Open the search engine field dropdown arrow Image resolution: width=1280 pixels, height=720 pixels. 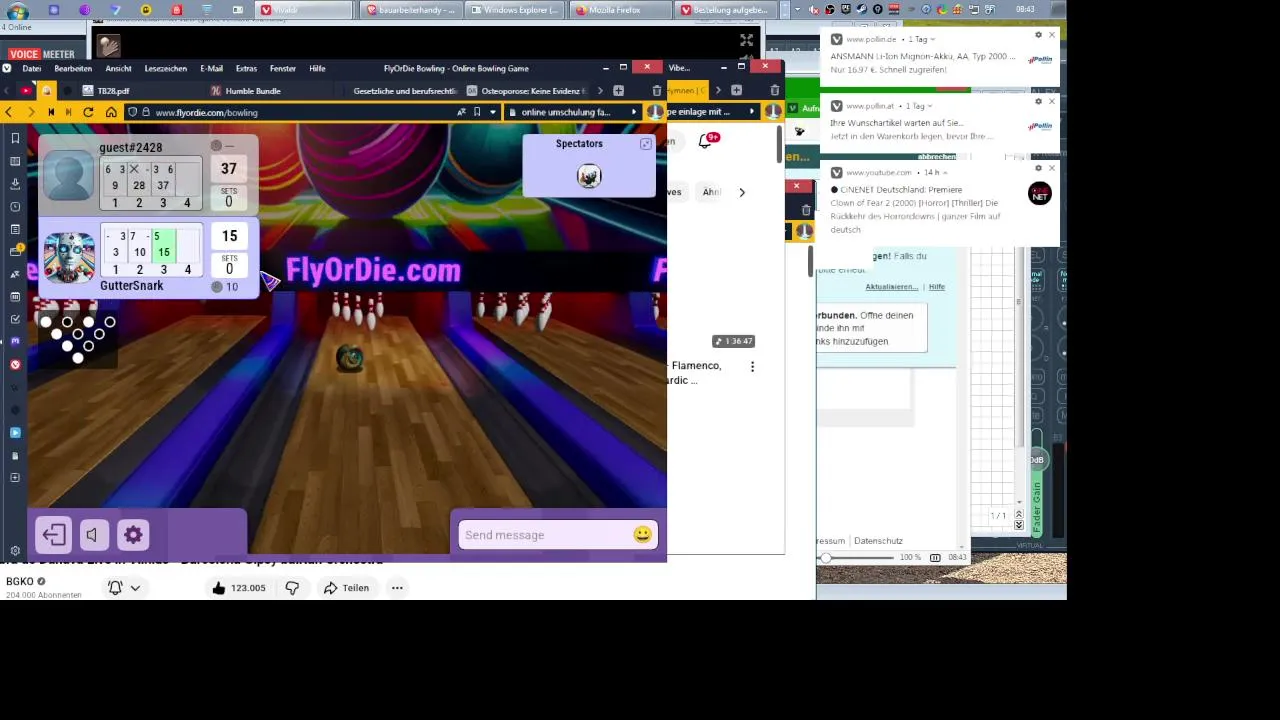point(634,112)
